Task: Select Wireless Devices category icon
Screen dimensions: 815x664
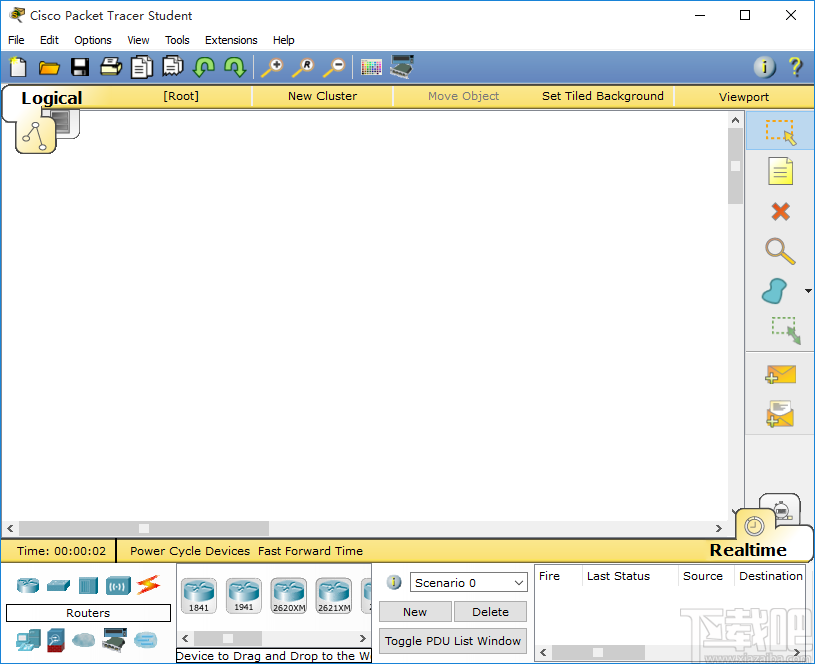Action: tap(119, 586)
